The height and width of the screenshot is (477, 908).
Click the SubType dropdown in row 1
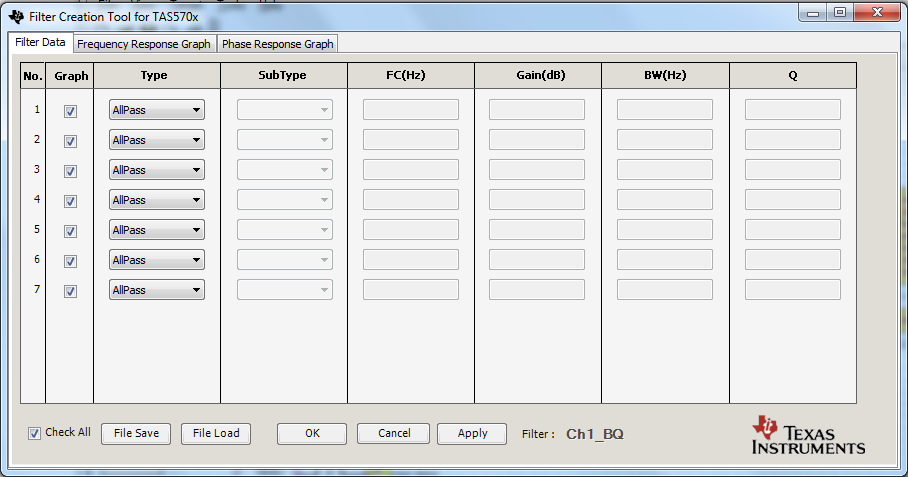285,110
